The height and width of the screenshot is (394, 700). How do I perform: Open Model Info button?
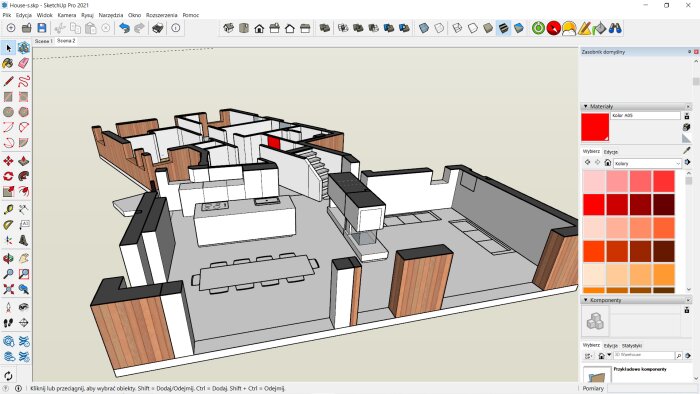pyautogui.click(x=176, y=28)
